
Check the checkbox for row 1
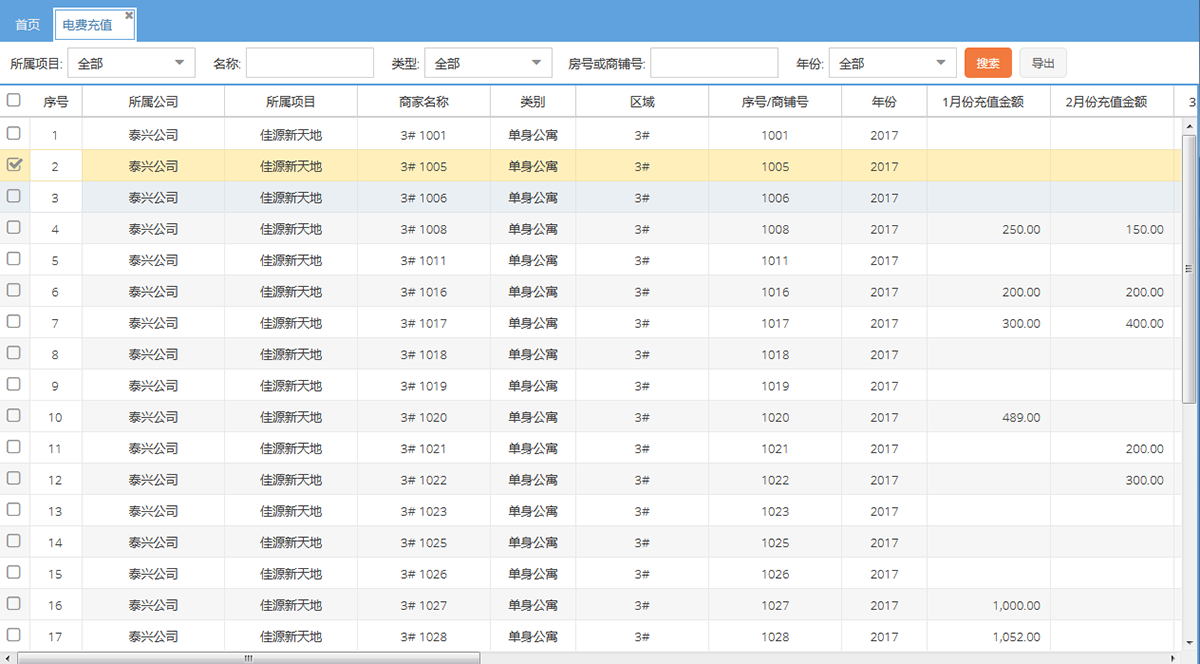(14, 133)
